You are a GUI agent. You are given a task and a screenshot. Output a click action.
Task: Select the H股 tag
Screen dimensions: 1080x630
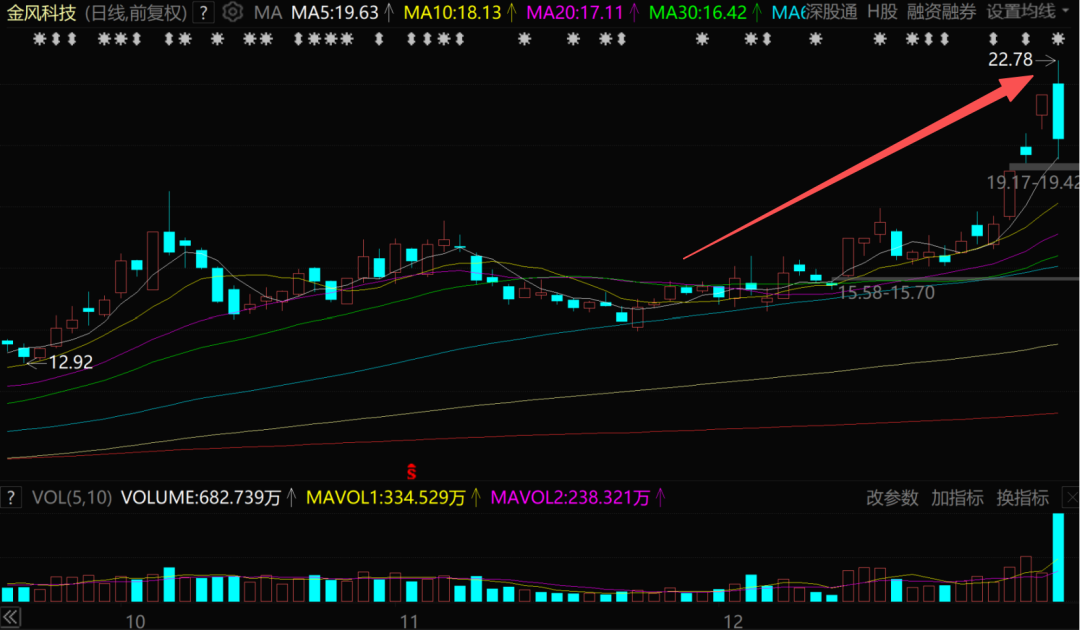(x=882, y=12)
